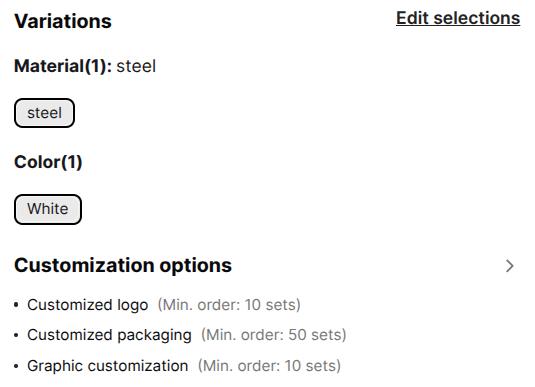535x387 pixels.
Task: Click the minimum order text beside Customized logo
Action: coord(229,305)
